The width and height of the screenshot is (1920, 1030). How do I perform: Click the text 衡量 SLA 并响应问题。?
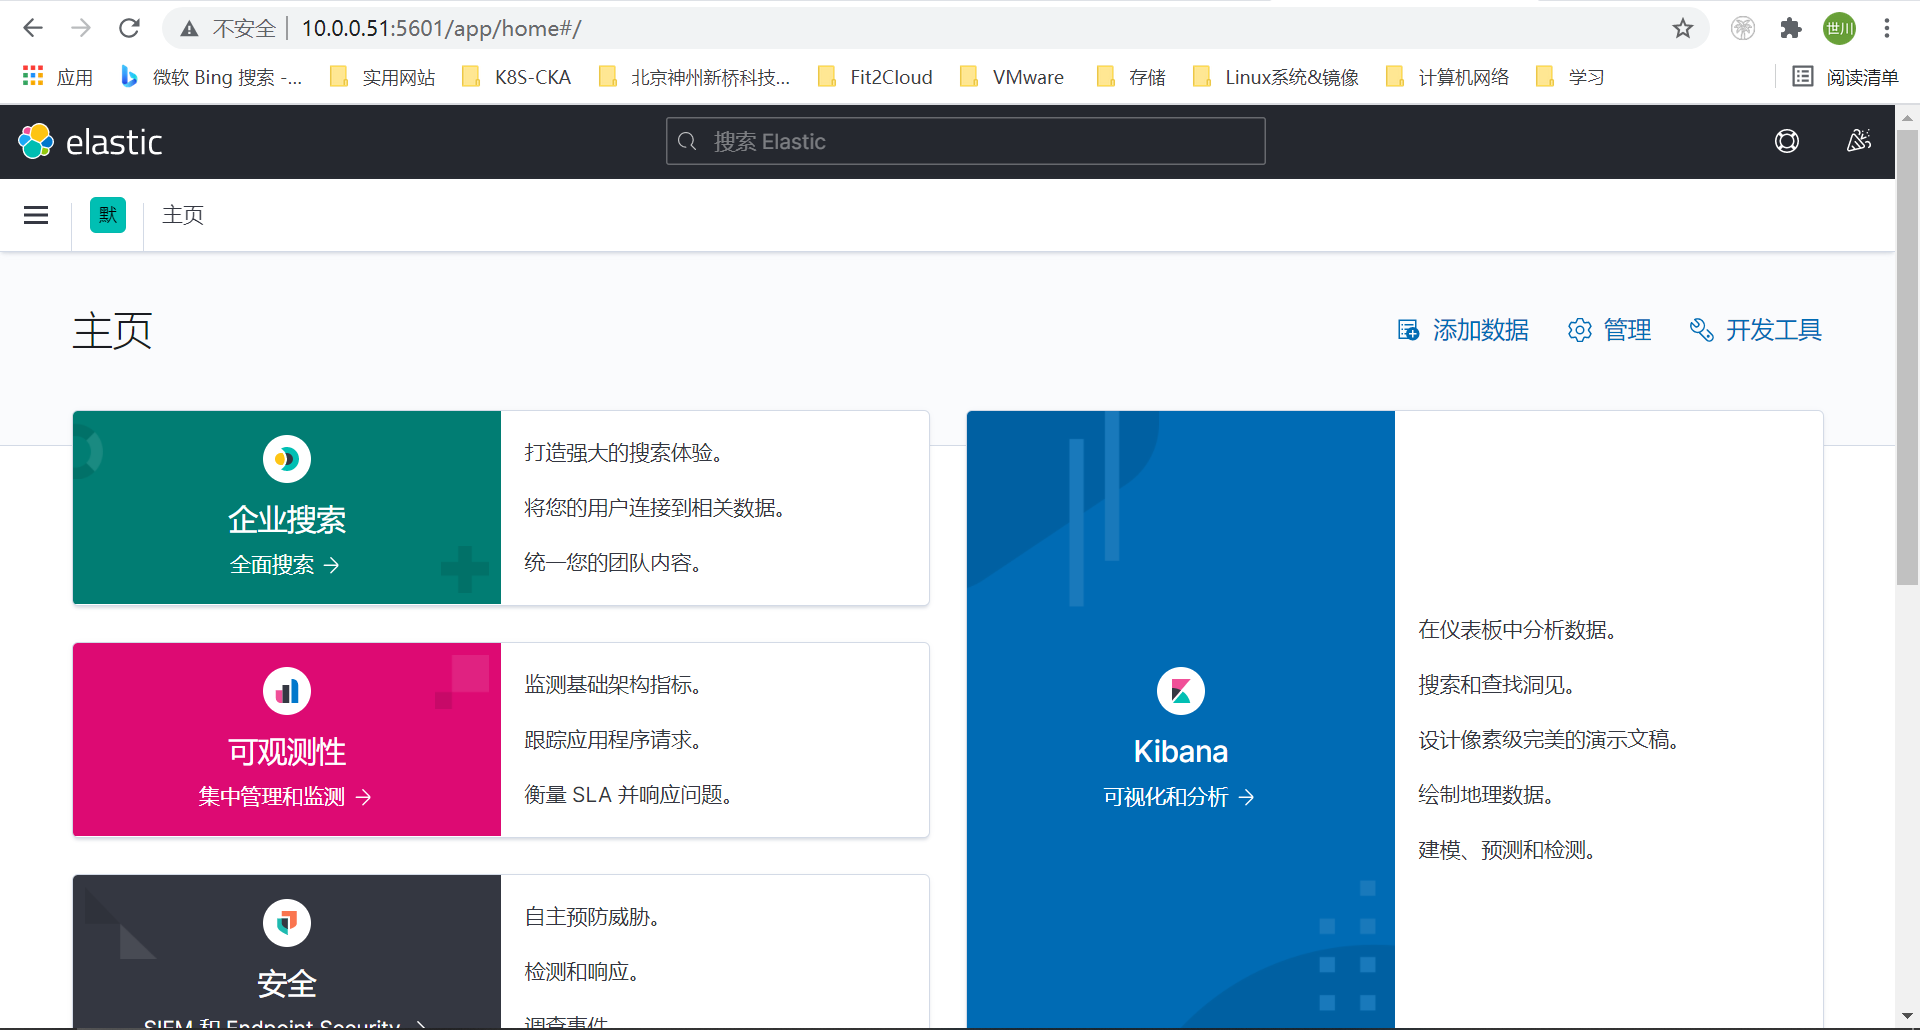629,795
